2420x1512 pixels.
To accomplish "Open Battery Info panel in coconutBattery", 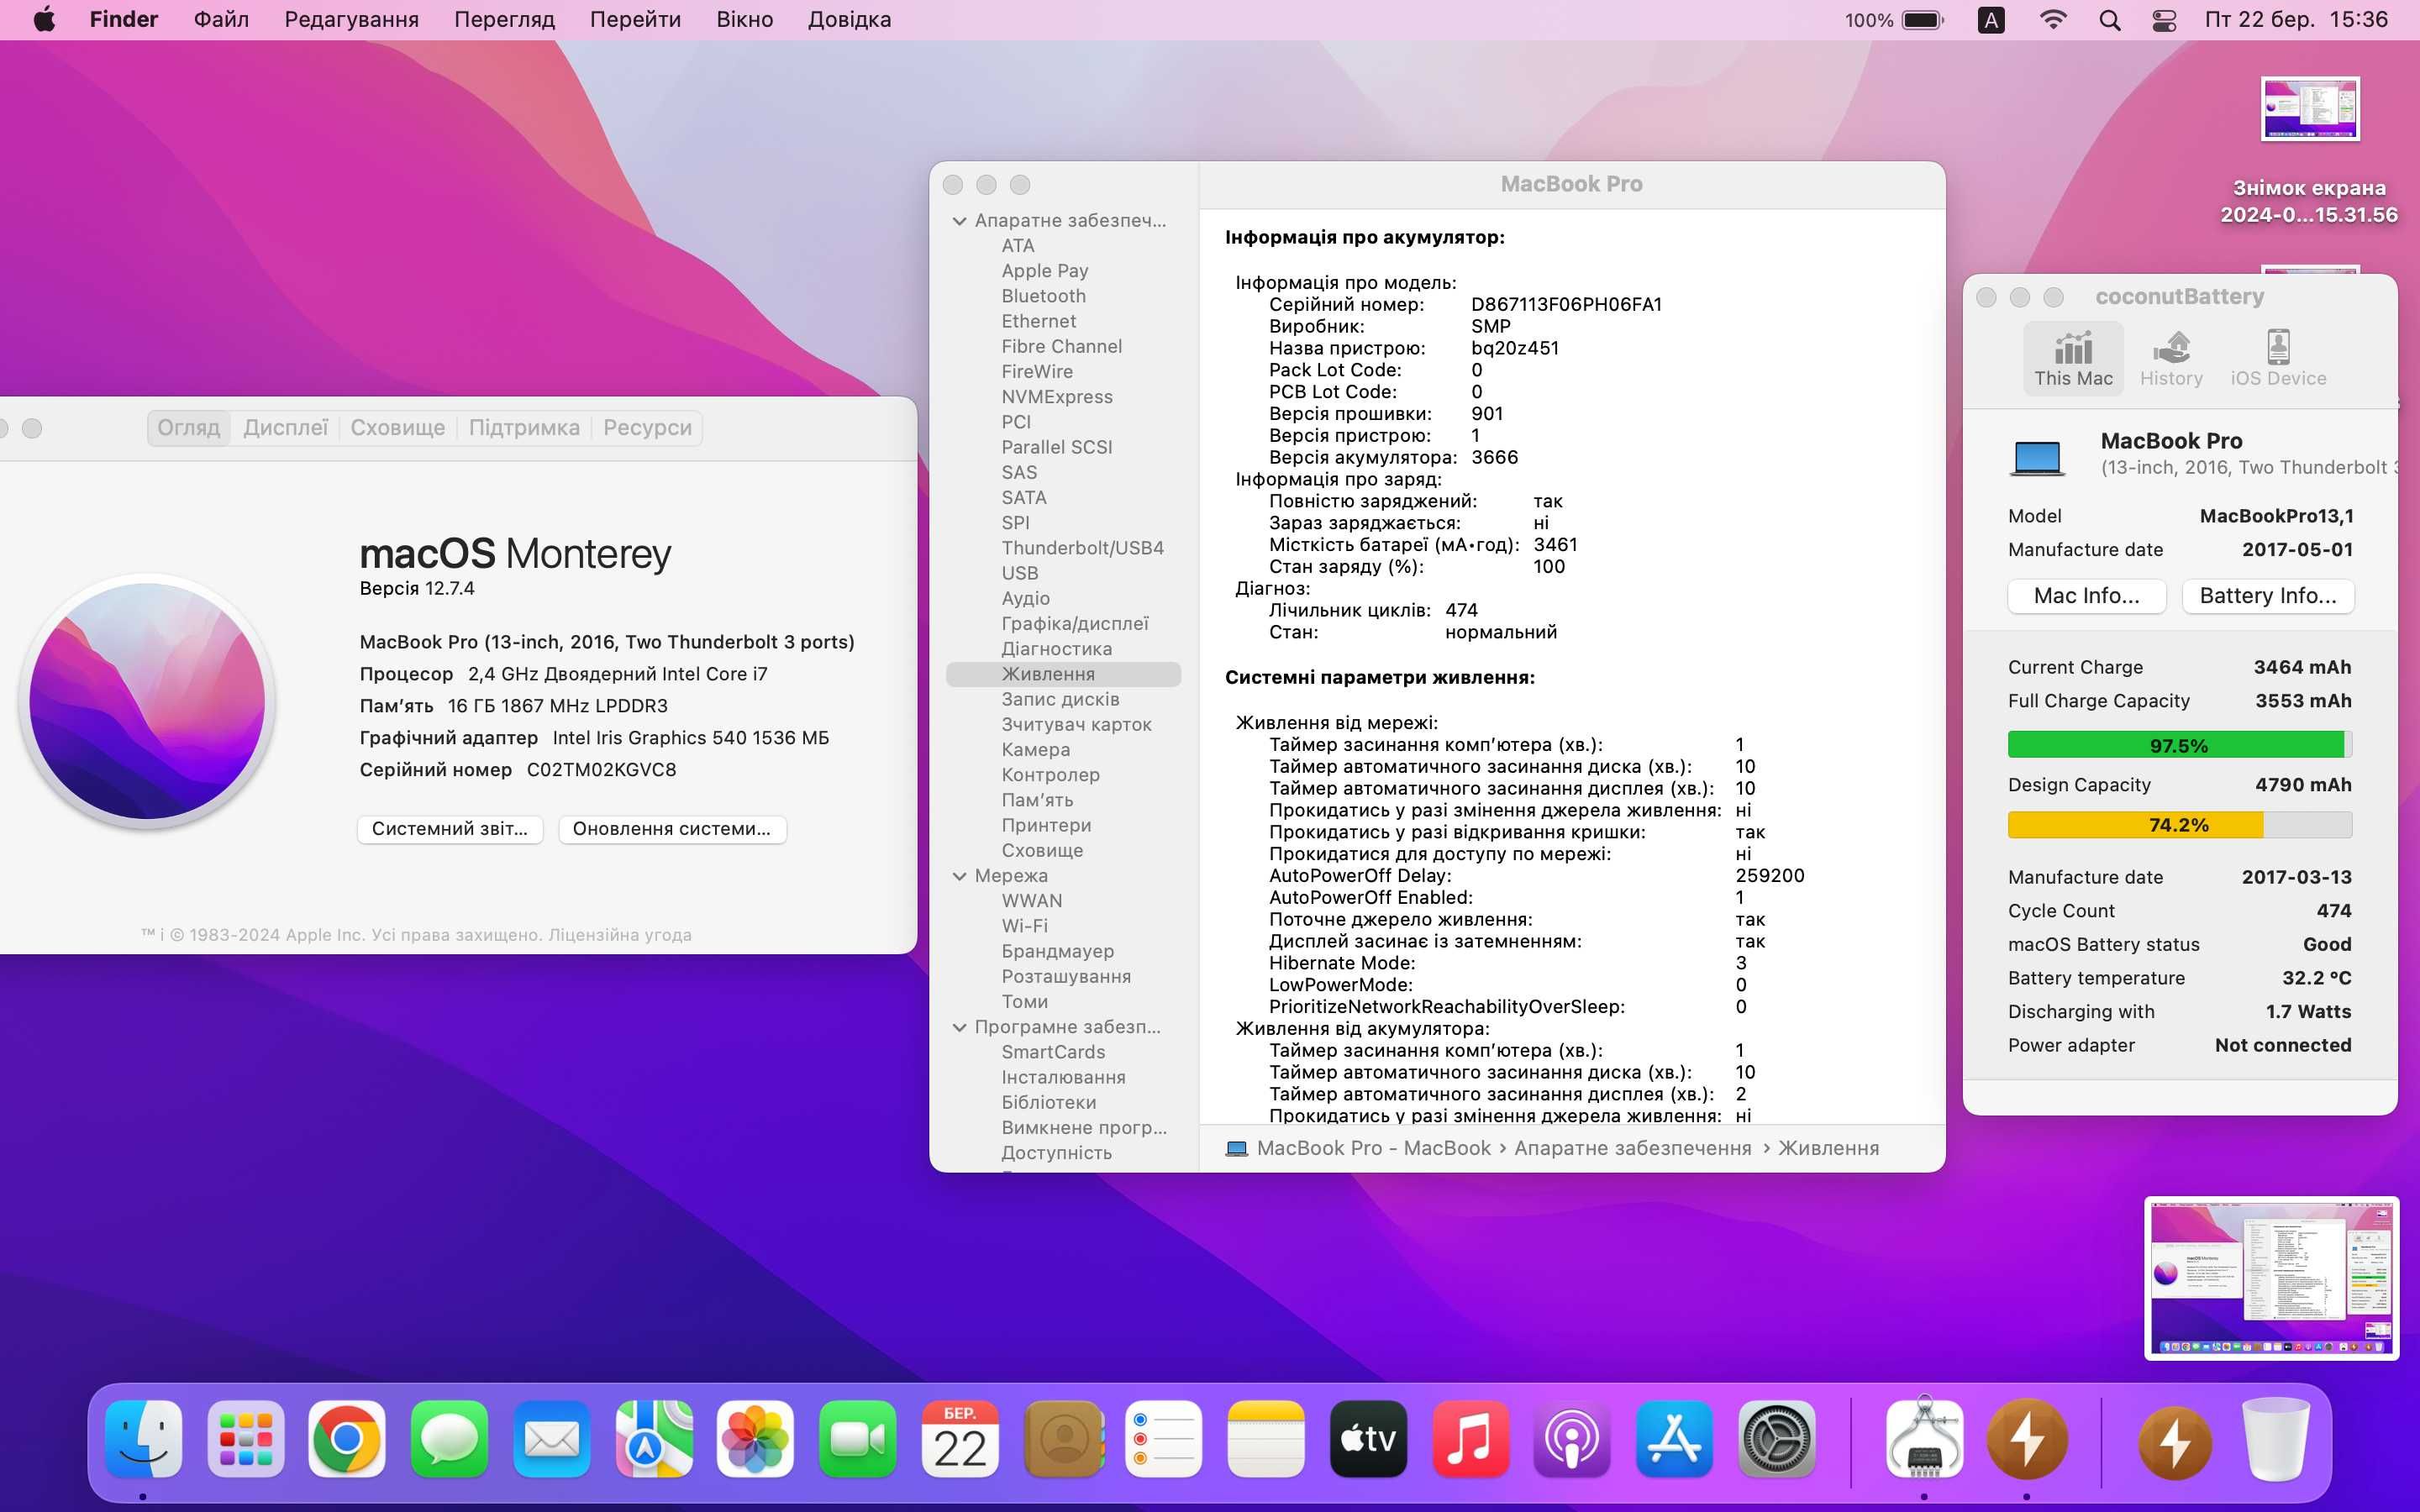I will (2269, 596).
